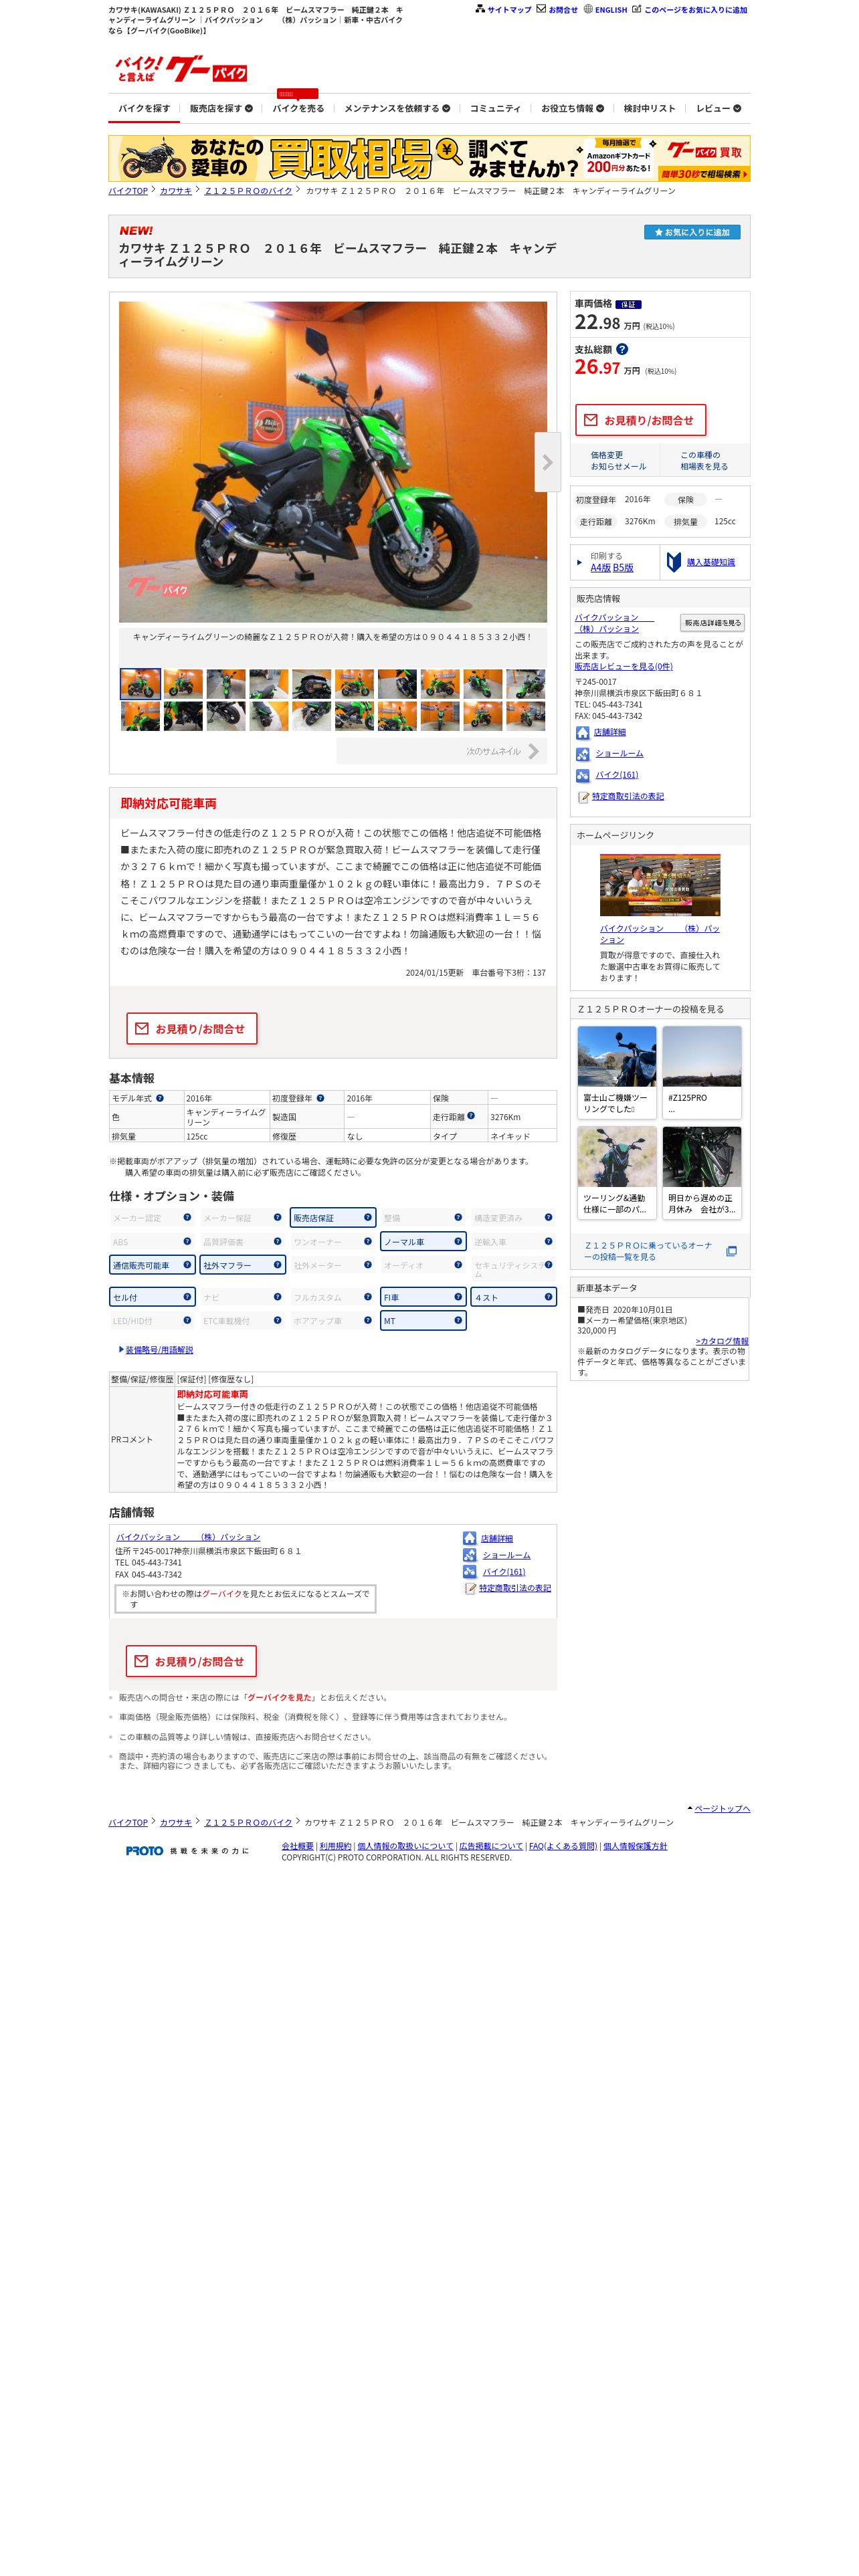The width and height of the screenshot is (859, 2576).
Task: Open the 検討中リスト nav item
Action: tap(649, 108)
